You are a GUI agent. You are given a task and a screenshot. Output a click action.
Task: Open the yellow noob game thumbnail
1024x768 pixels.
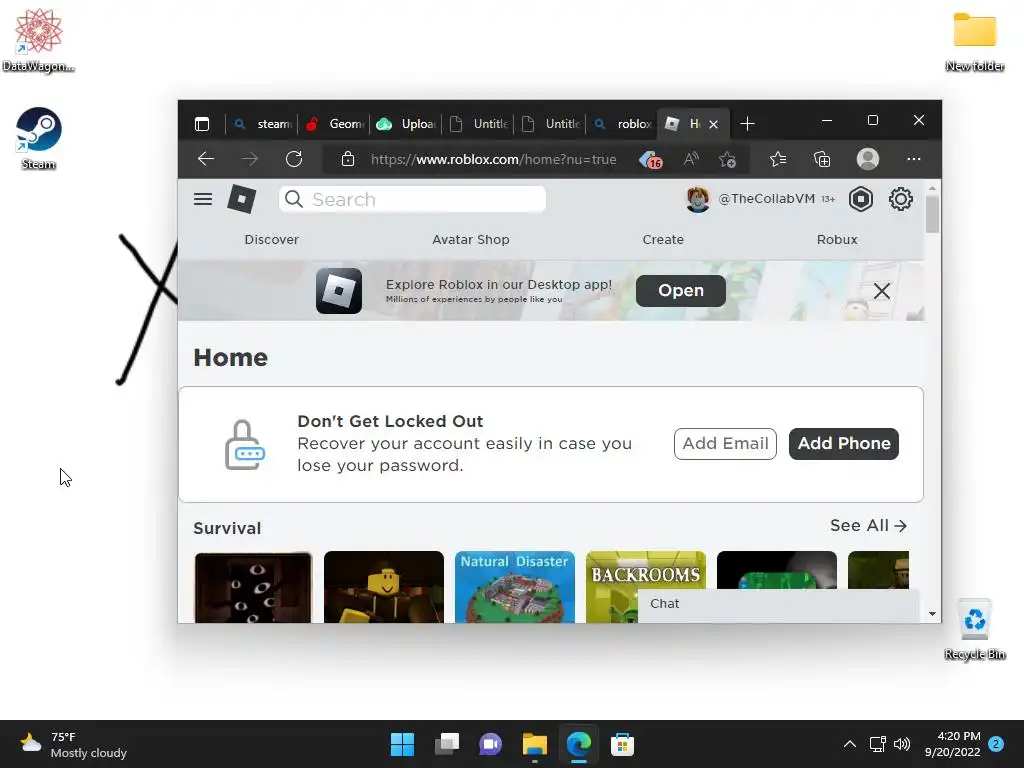pyautogui.click(x=384, y=586)
